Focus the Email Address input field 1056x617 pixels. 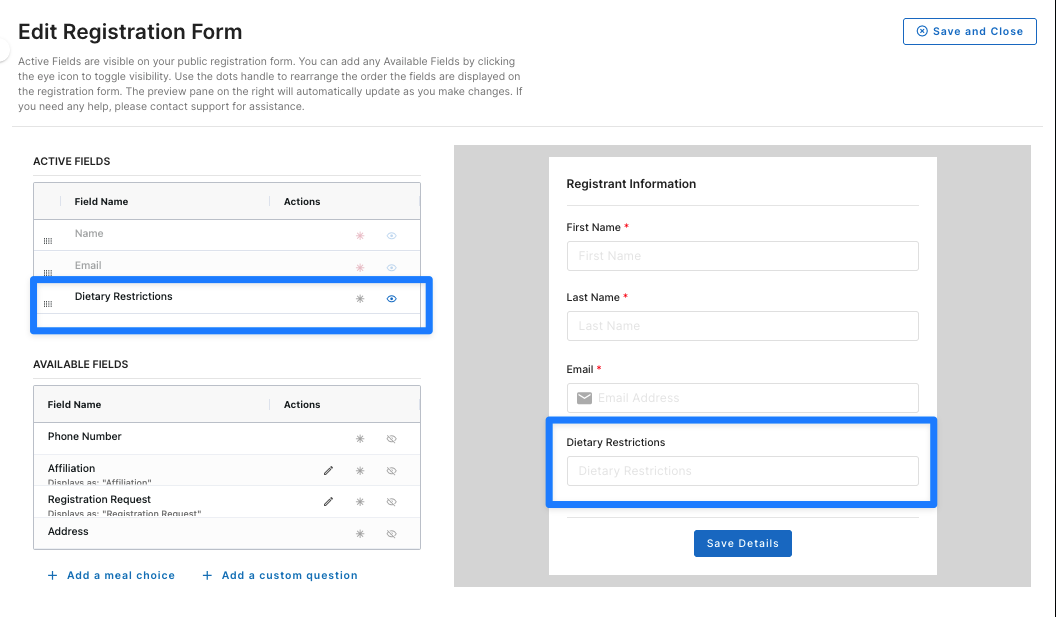743,398
